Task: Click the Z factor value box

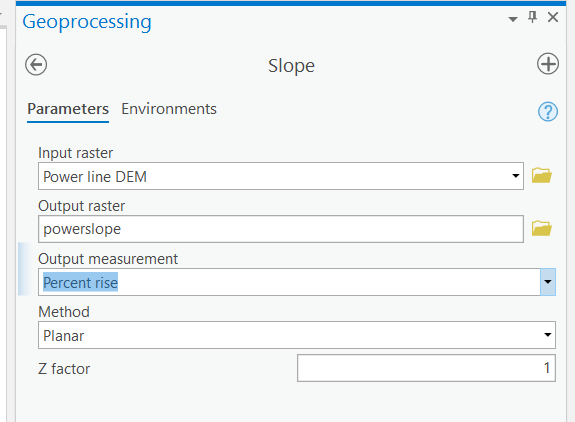Action: click(426, 368)
